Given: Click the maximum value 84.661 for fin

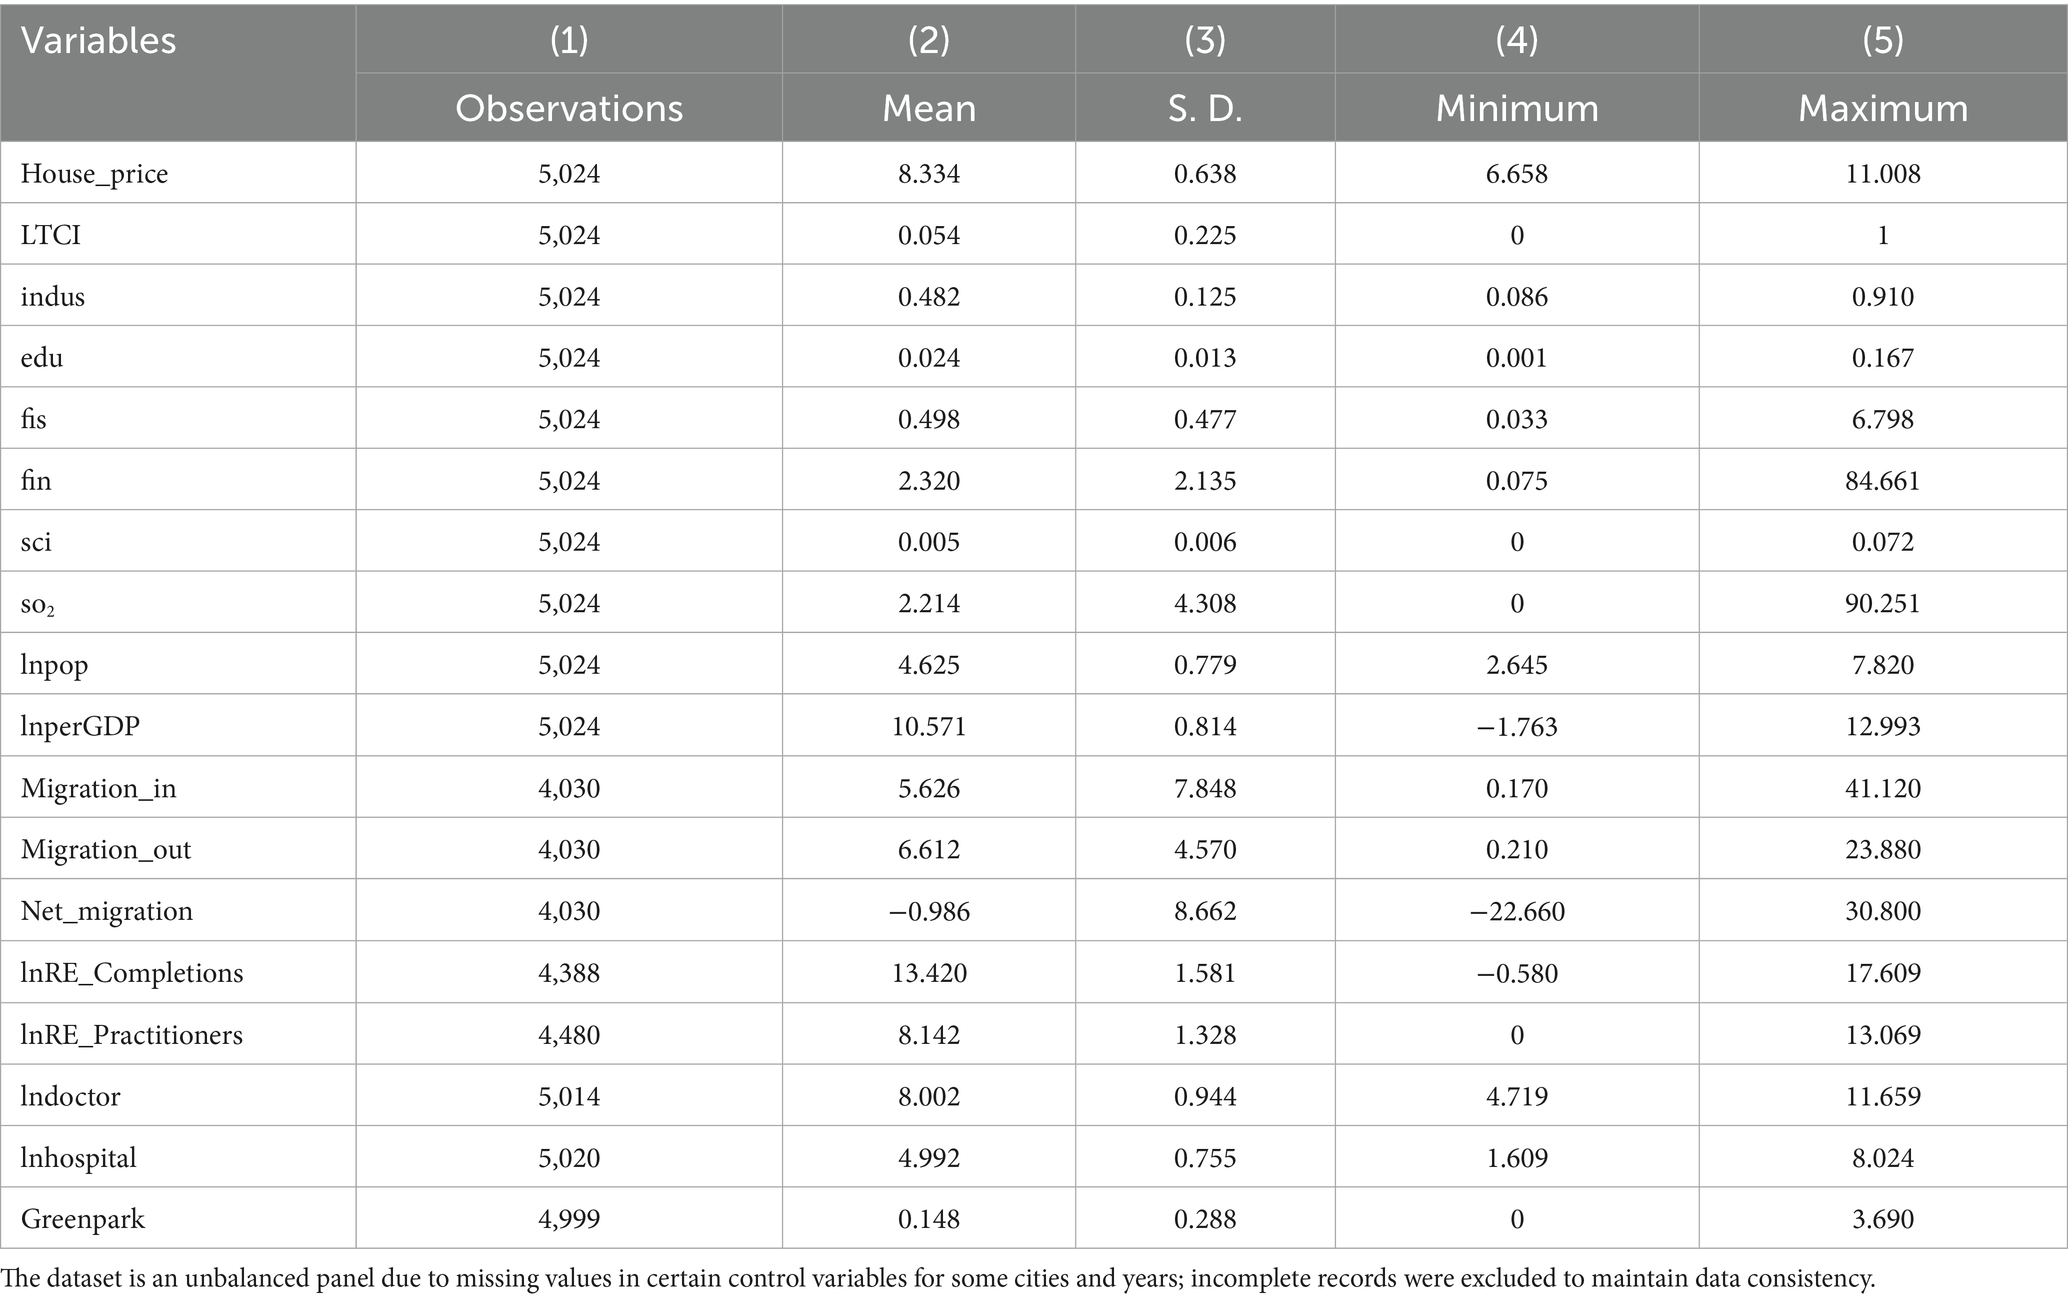Looking at the screenshot, I should (1883, 481).
